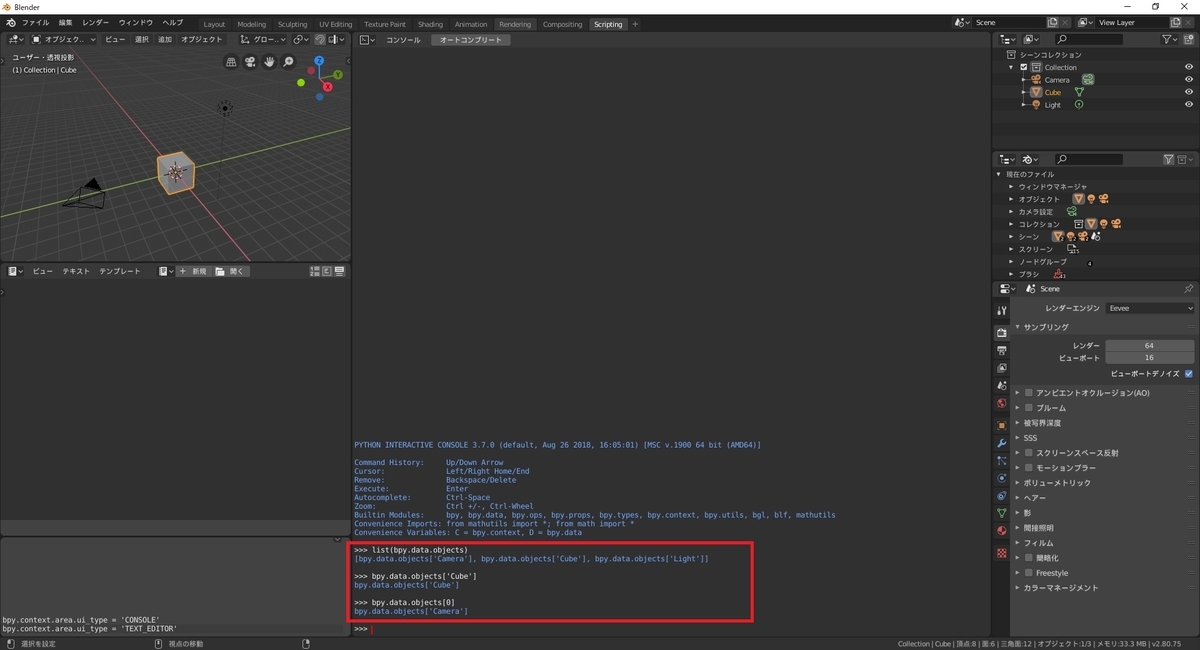Switch to the Layout workspace tab
The image size is (1200, 650).
tap(214, 24)
